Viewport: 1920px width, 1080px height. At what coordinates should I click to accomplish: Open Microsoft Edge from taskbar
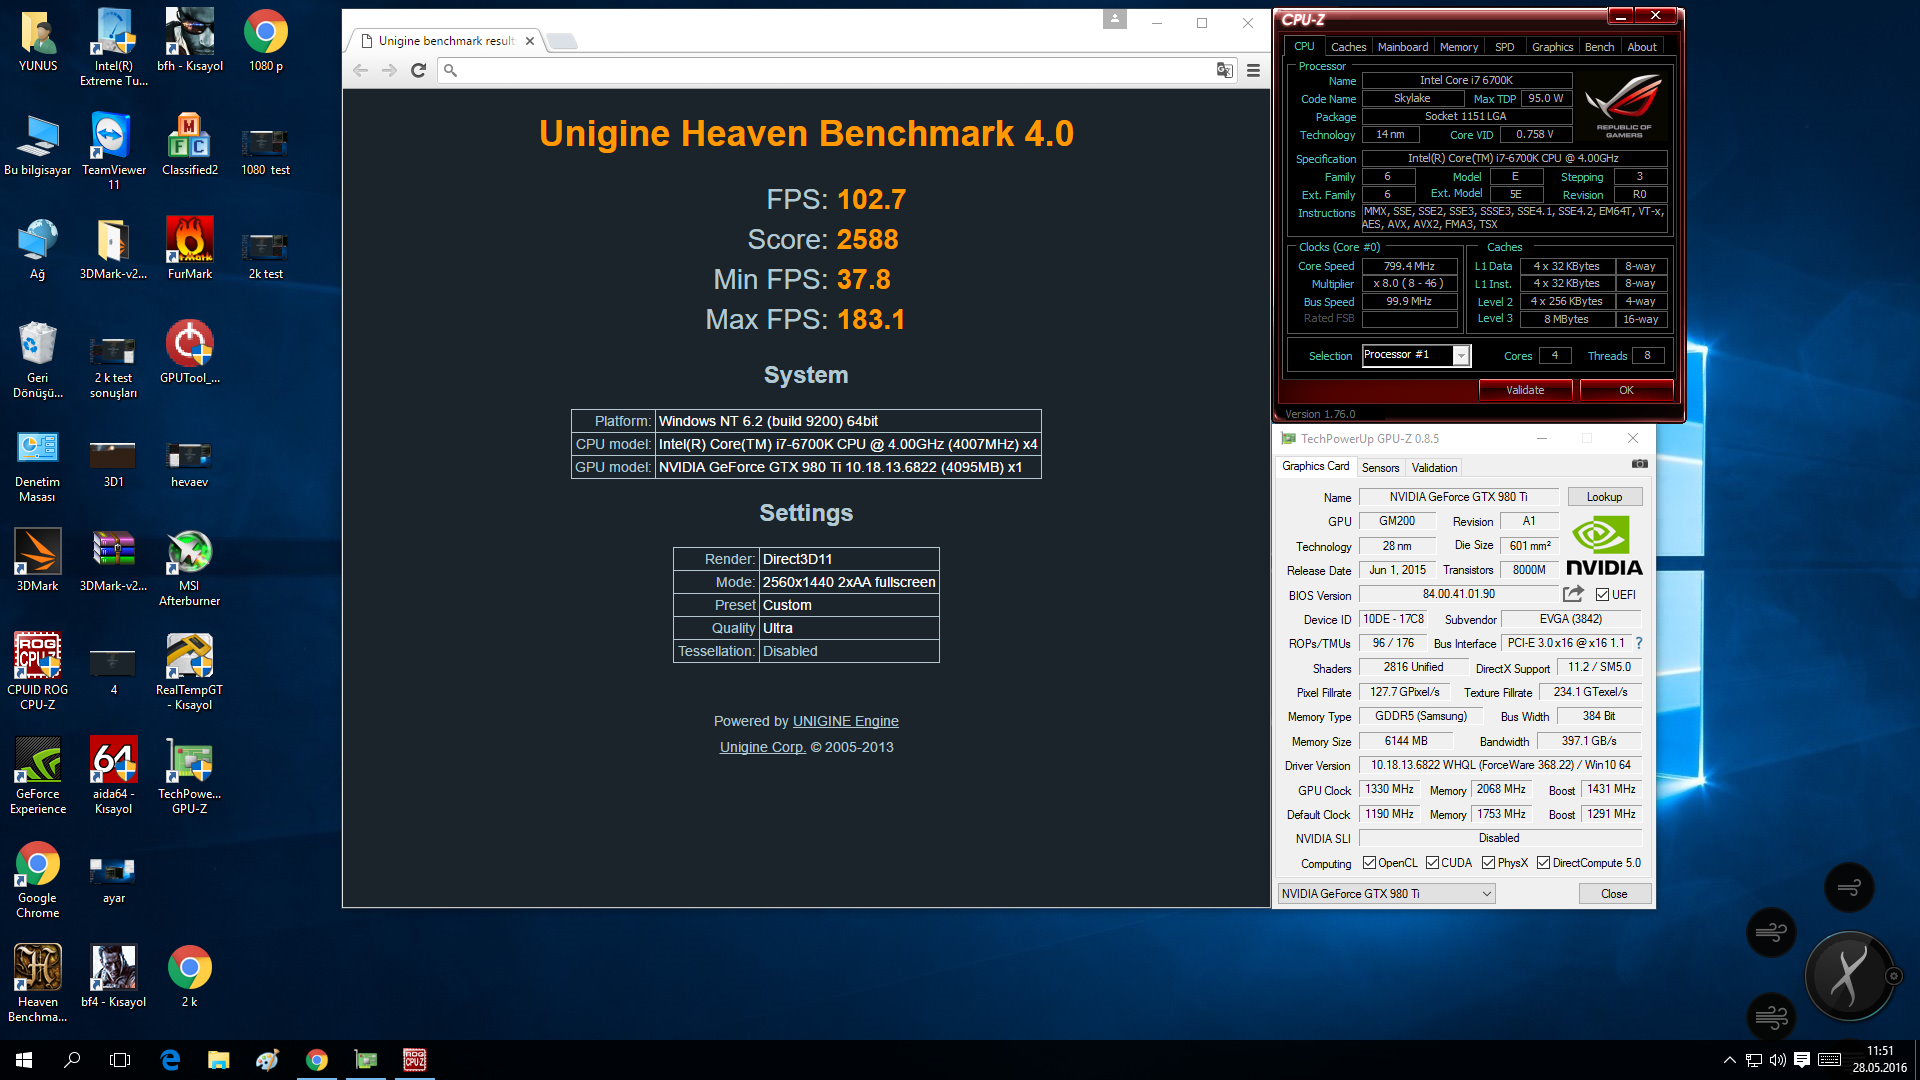click(x=170, y=1060)
